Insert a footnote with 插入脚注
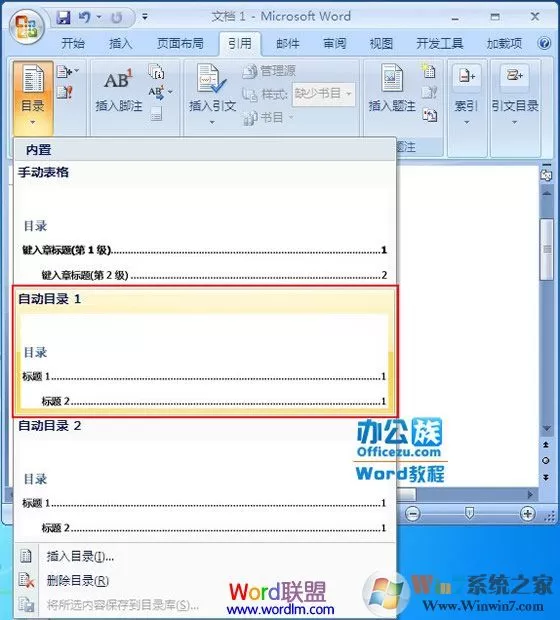This screenshot has width=560, height=620. coord(119,90)
